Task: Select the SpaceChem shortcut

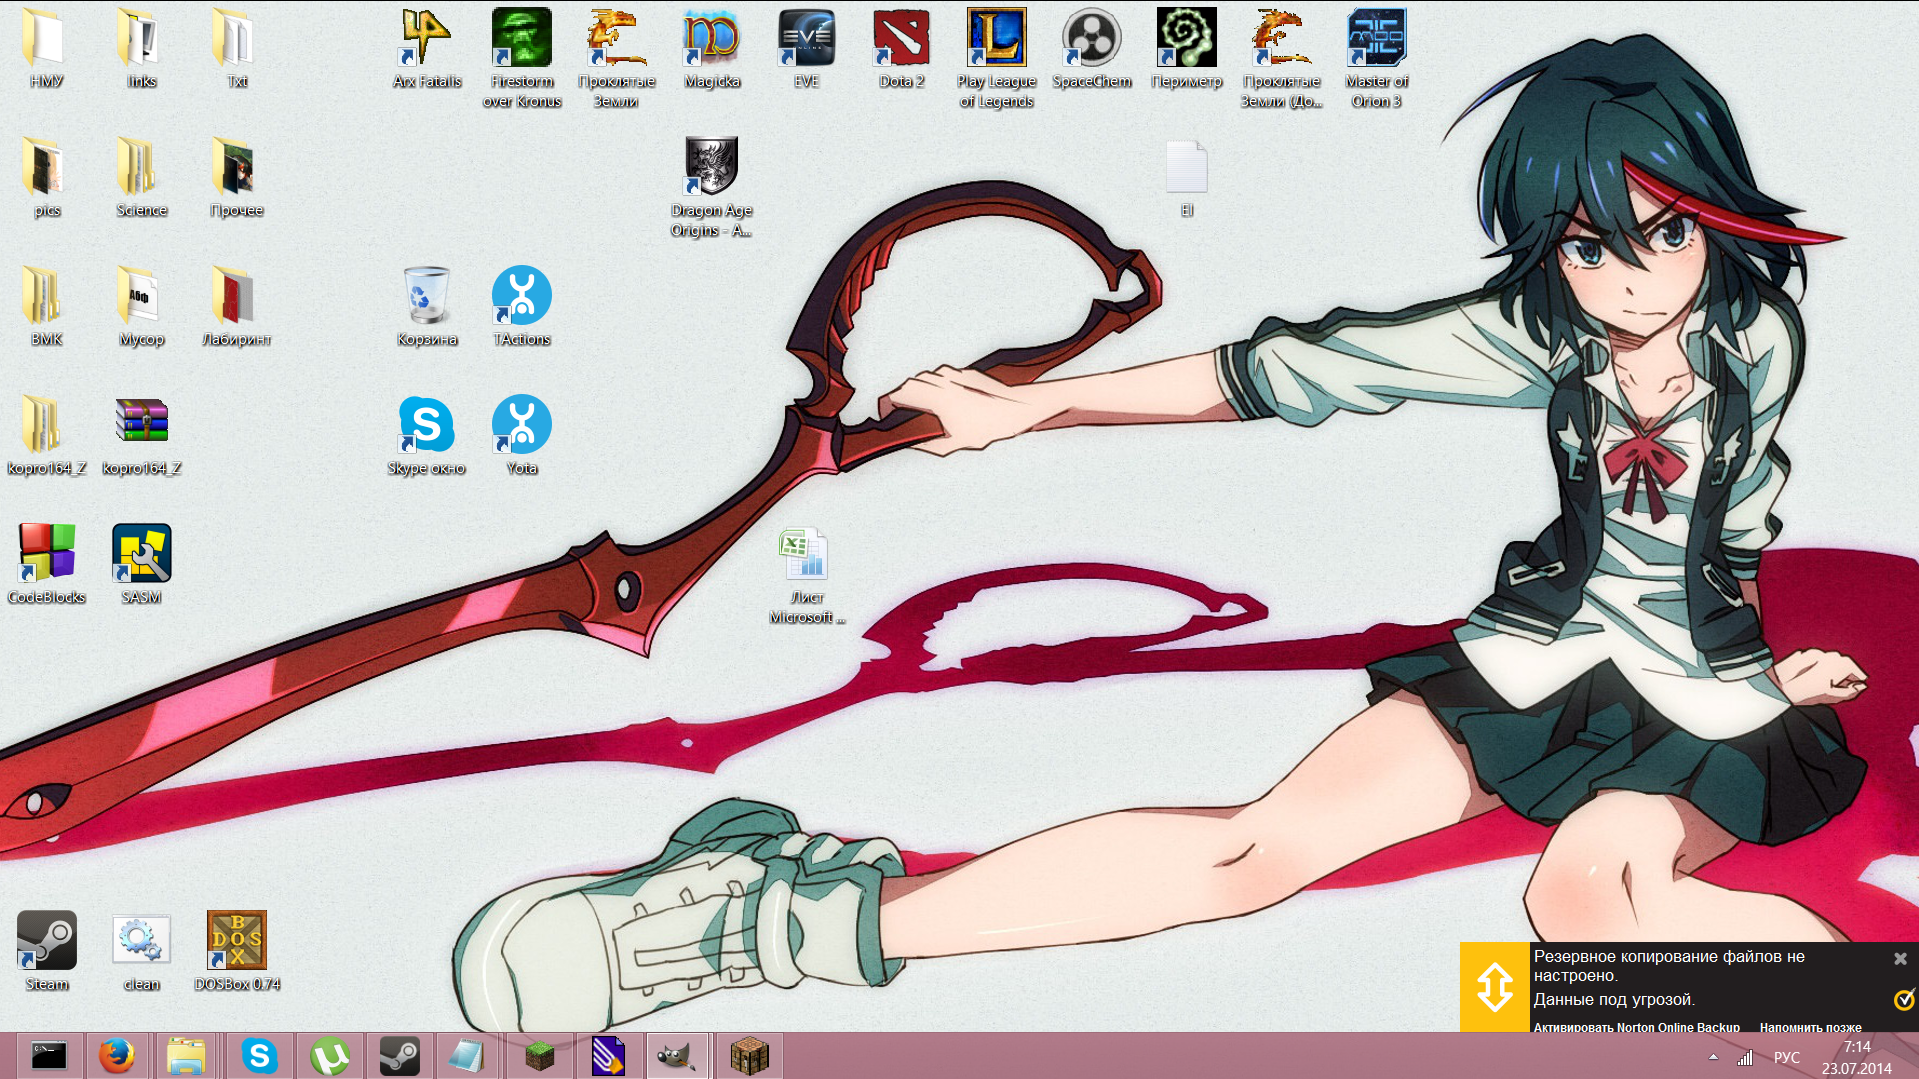Action: [1091, 48]
